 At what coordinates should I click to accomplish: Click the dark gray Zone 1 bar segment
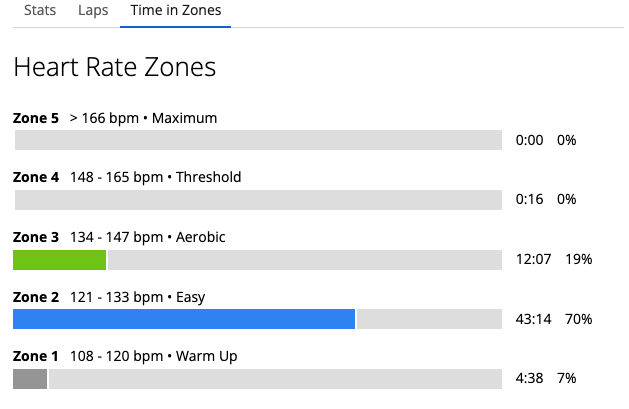pyautogui.click(x=30, y=379)
